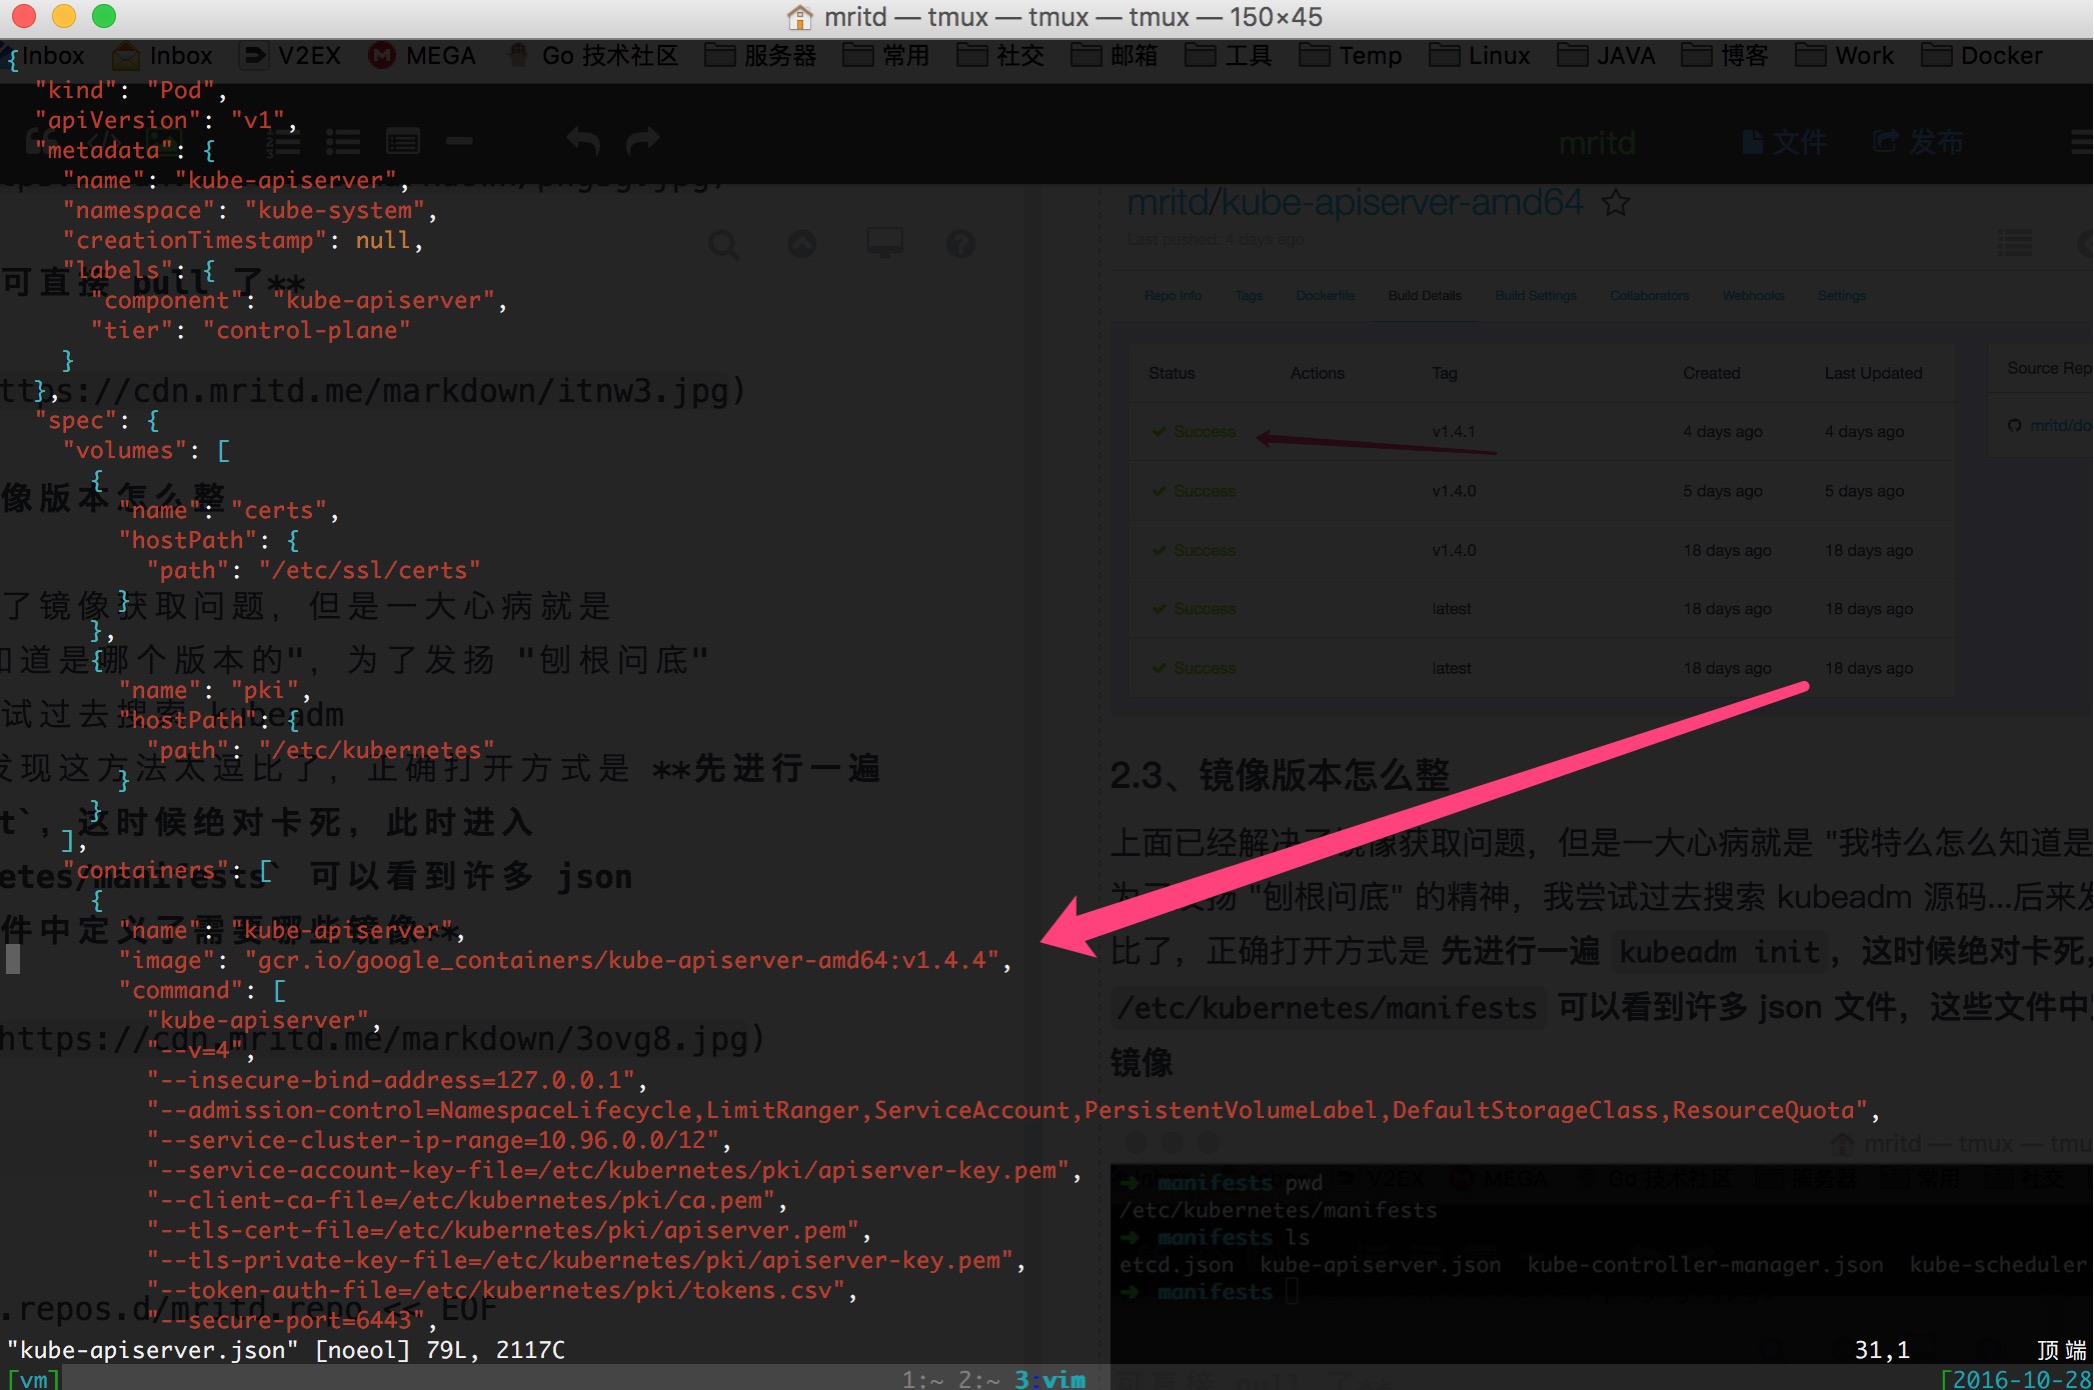The height and width of the screenshot is (1390, 2094).
Task: Click the horizontal rule dash icon
Action: point(459,142)
